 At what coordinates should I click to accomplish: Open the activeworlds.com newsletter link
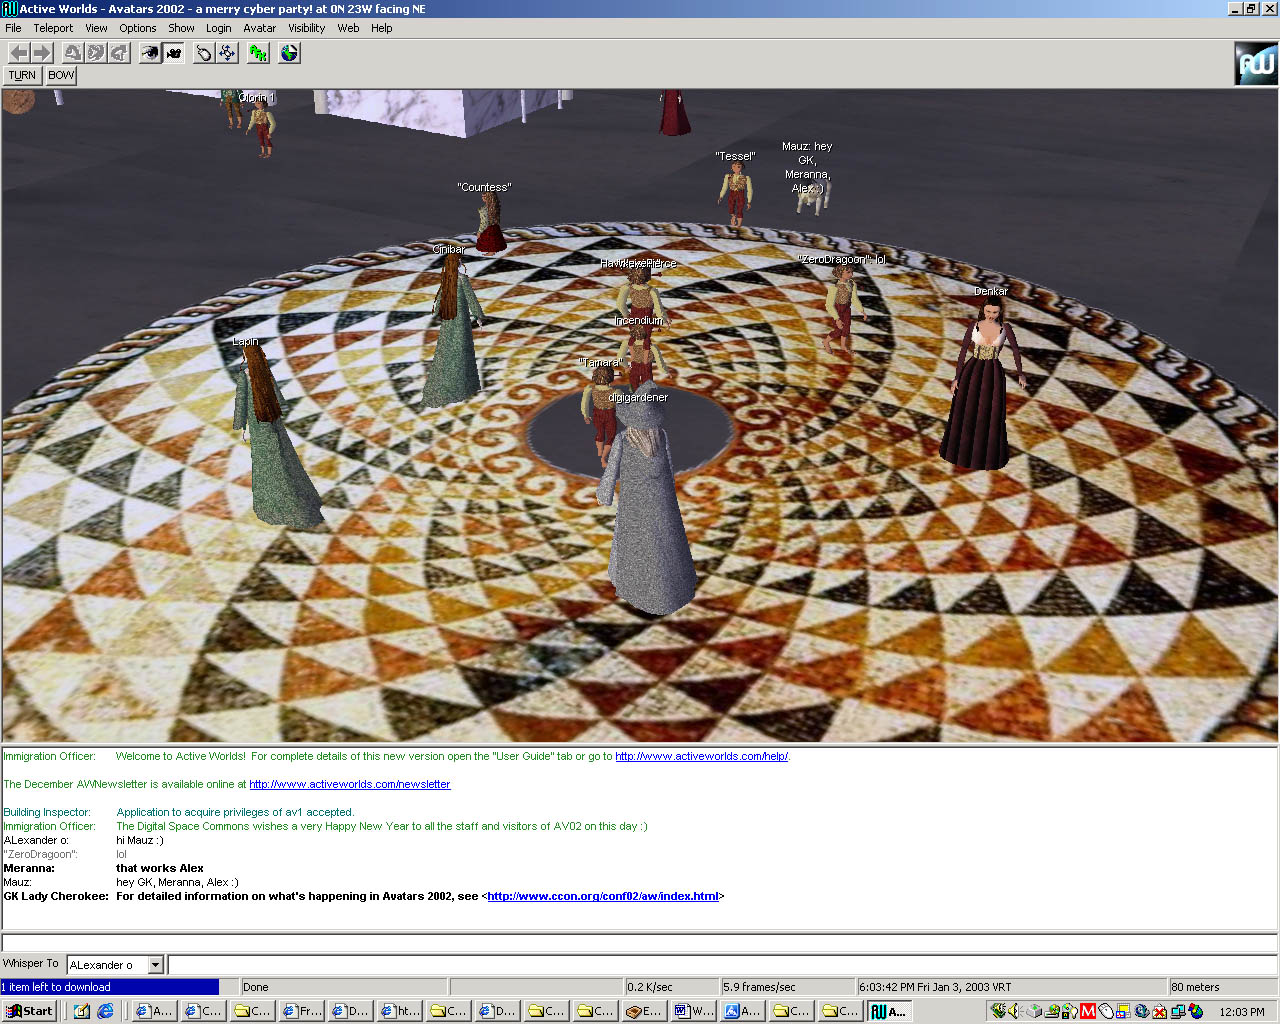[x=349, y=784]
